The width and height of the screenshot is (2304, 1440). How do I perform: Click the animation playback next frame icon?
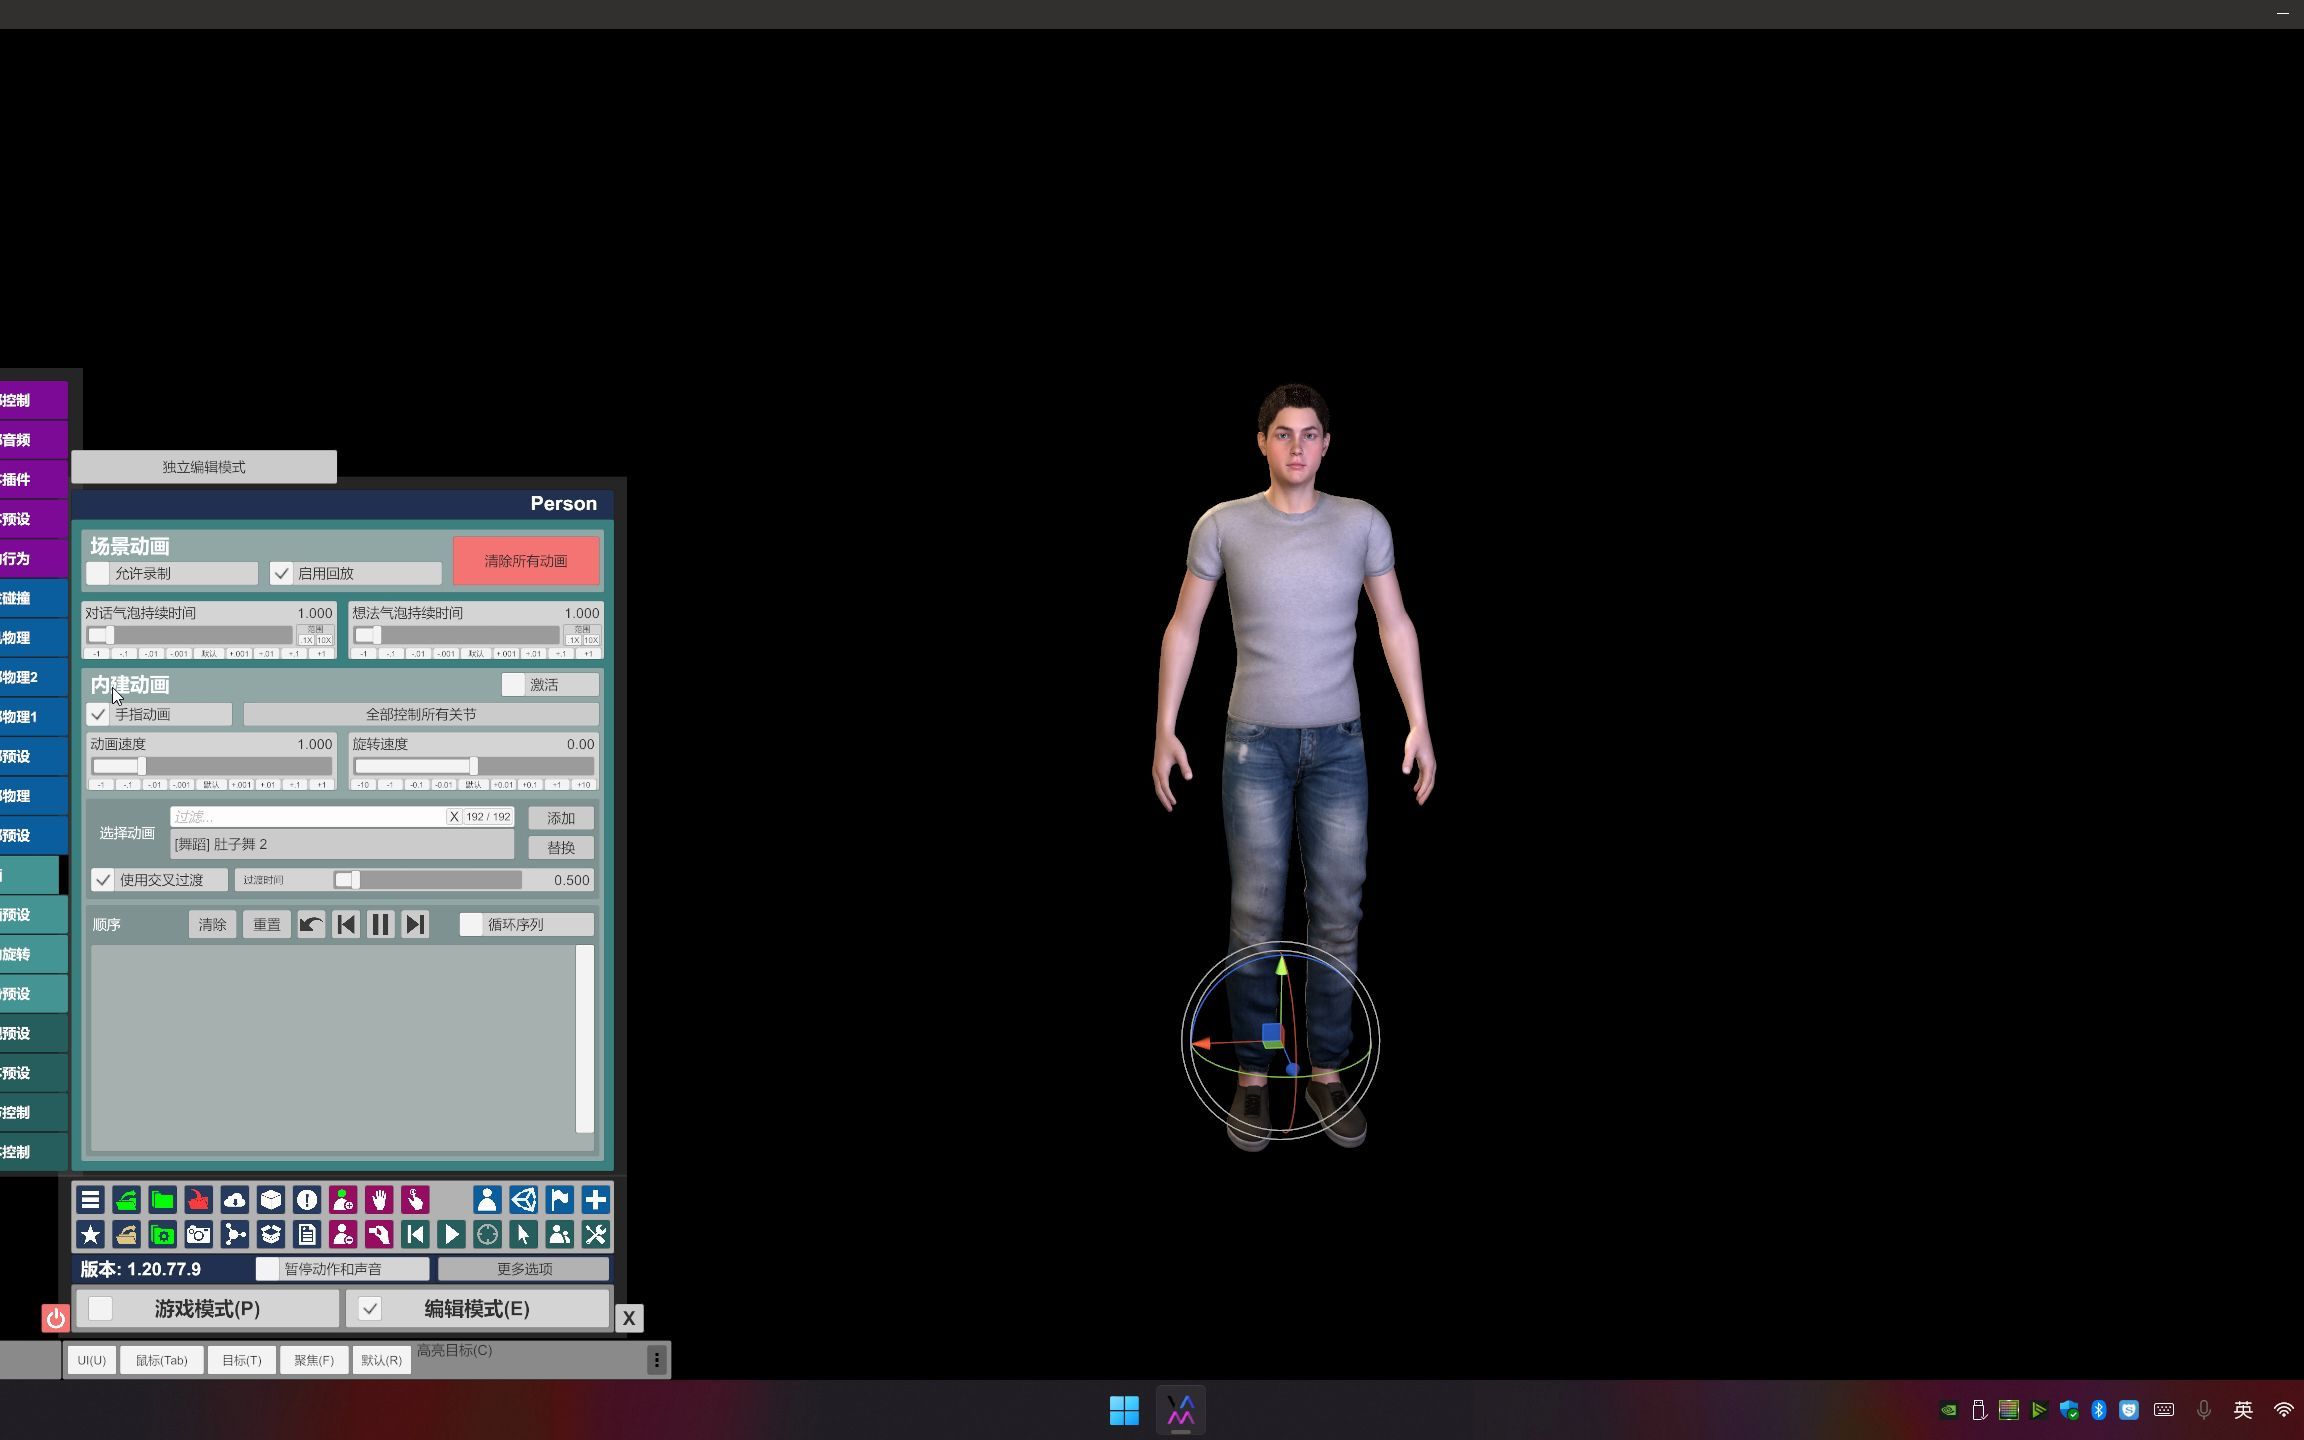415,924
